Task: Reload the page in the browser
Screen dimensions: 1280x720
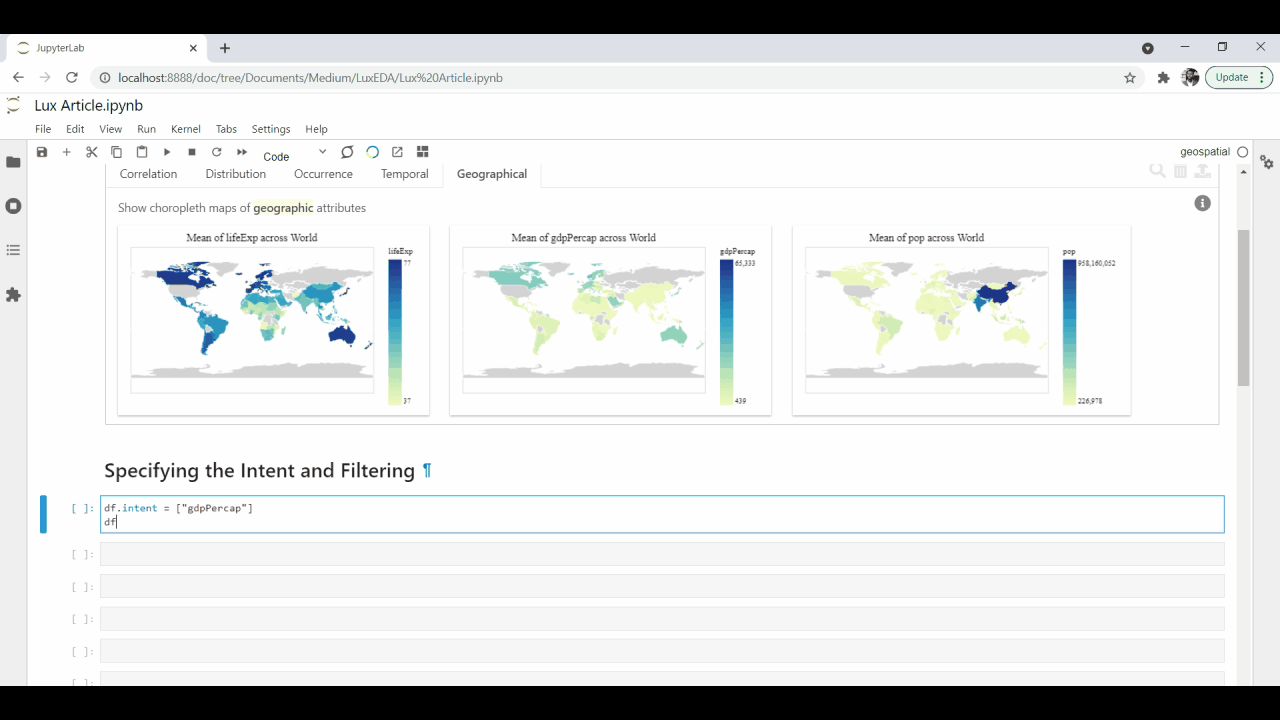Action: (x=72, y=77)
